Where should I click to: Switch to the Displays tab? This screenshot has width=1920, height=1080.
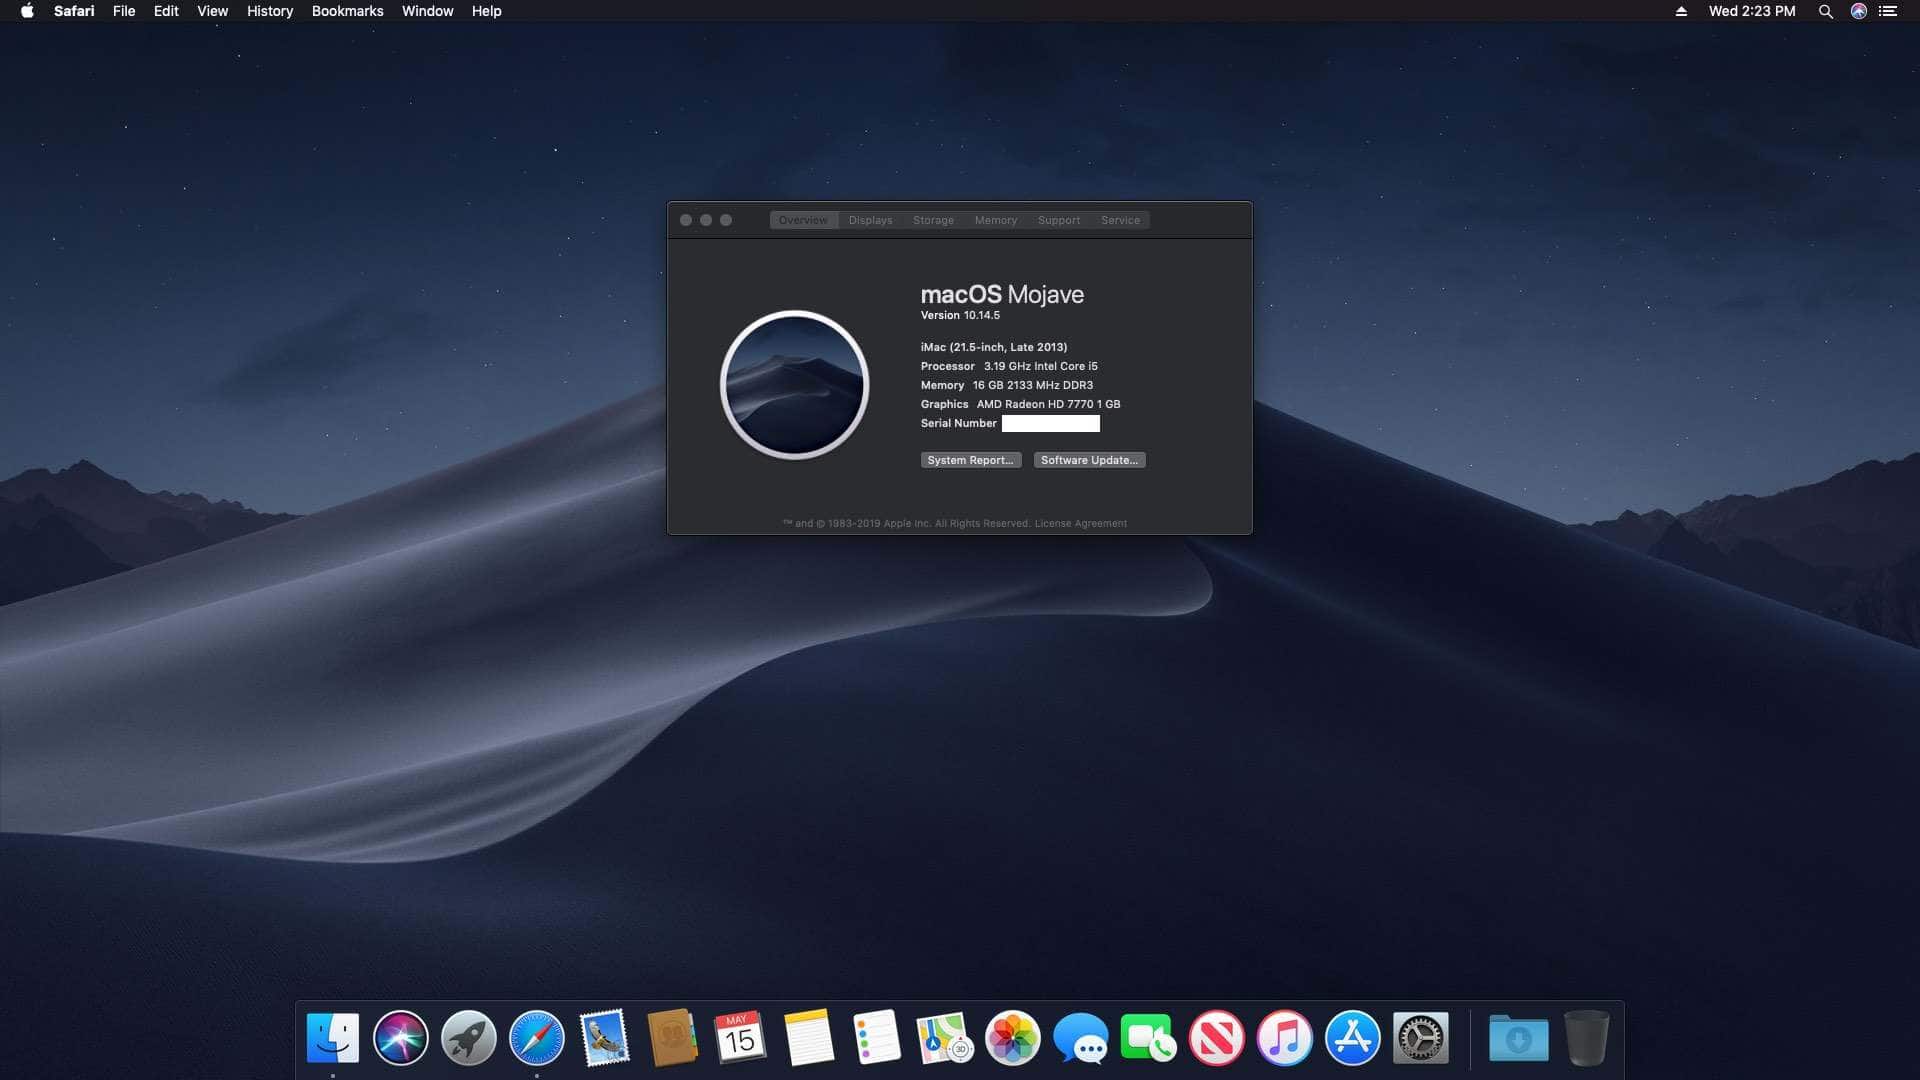(870, 220)
